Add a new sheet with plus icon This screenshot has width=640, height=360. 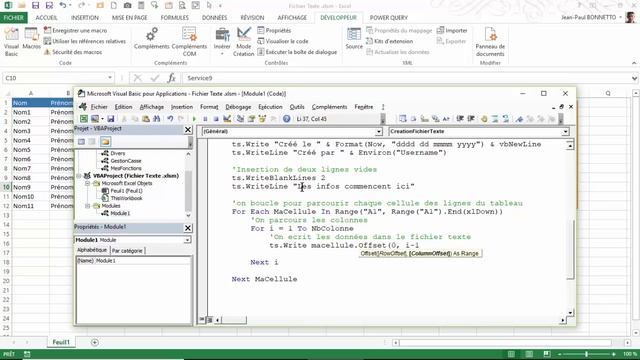pos(95,342)
